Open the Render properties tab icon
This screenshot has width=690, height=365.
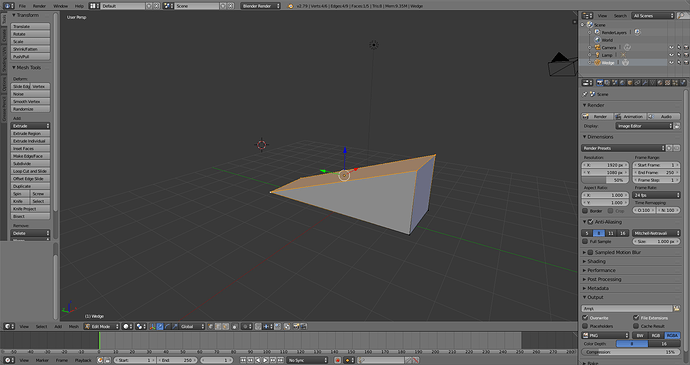click(x=600, y=82)
